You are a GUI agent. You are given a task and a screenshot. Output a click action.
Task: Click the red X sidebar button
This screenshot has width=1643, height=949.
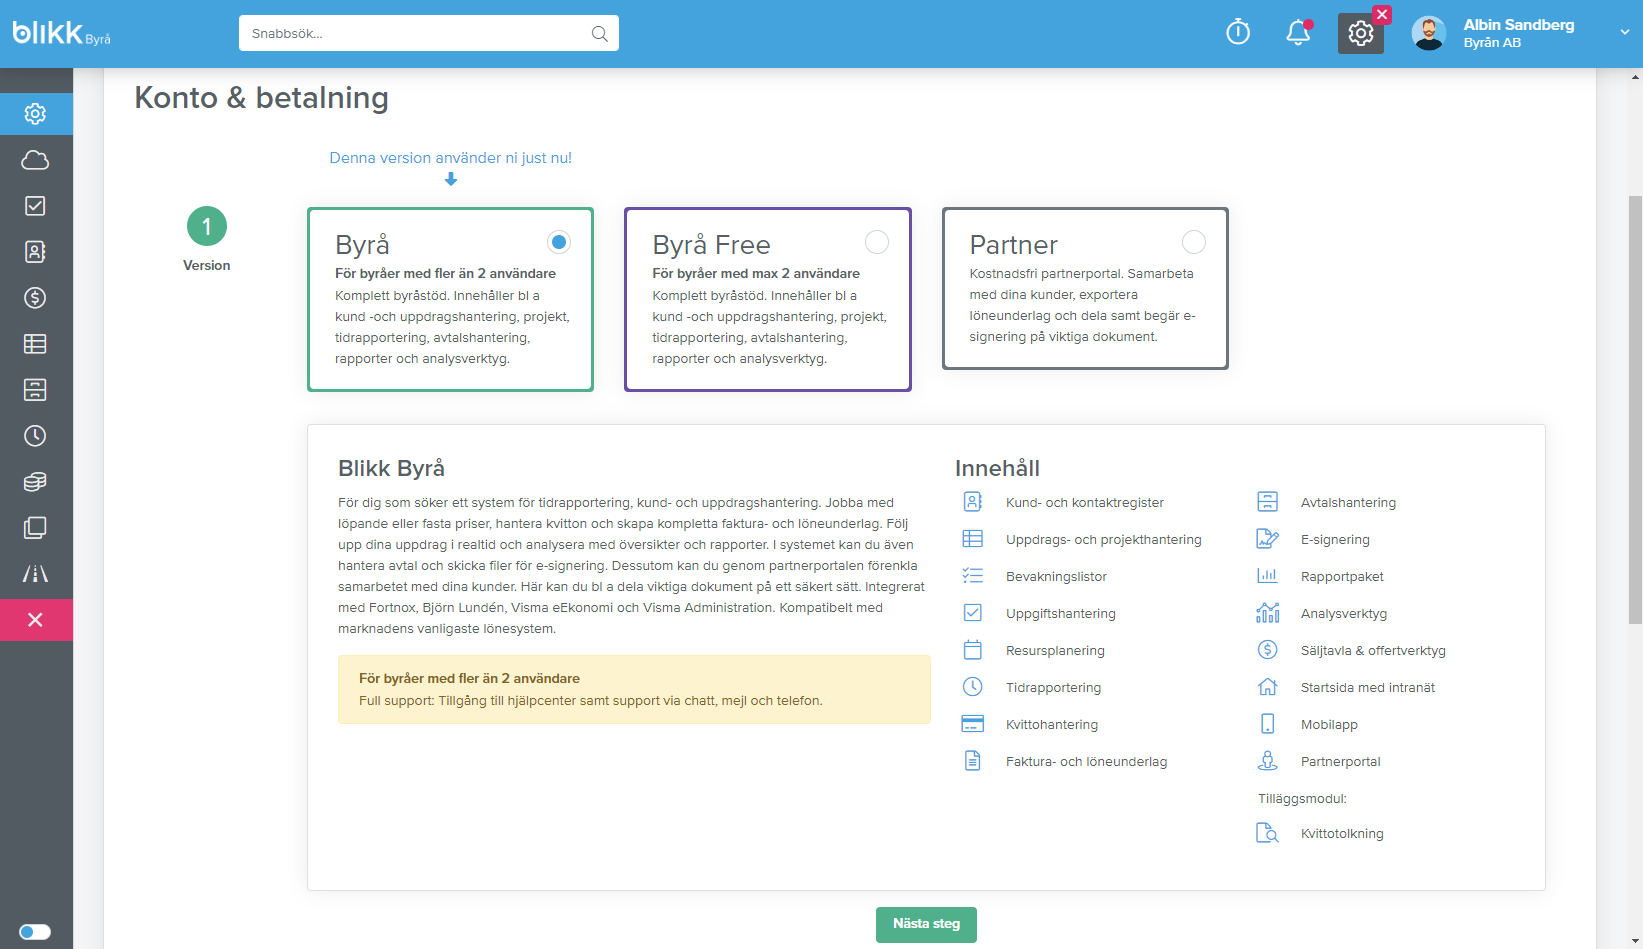click(36, 620)
